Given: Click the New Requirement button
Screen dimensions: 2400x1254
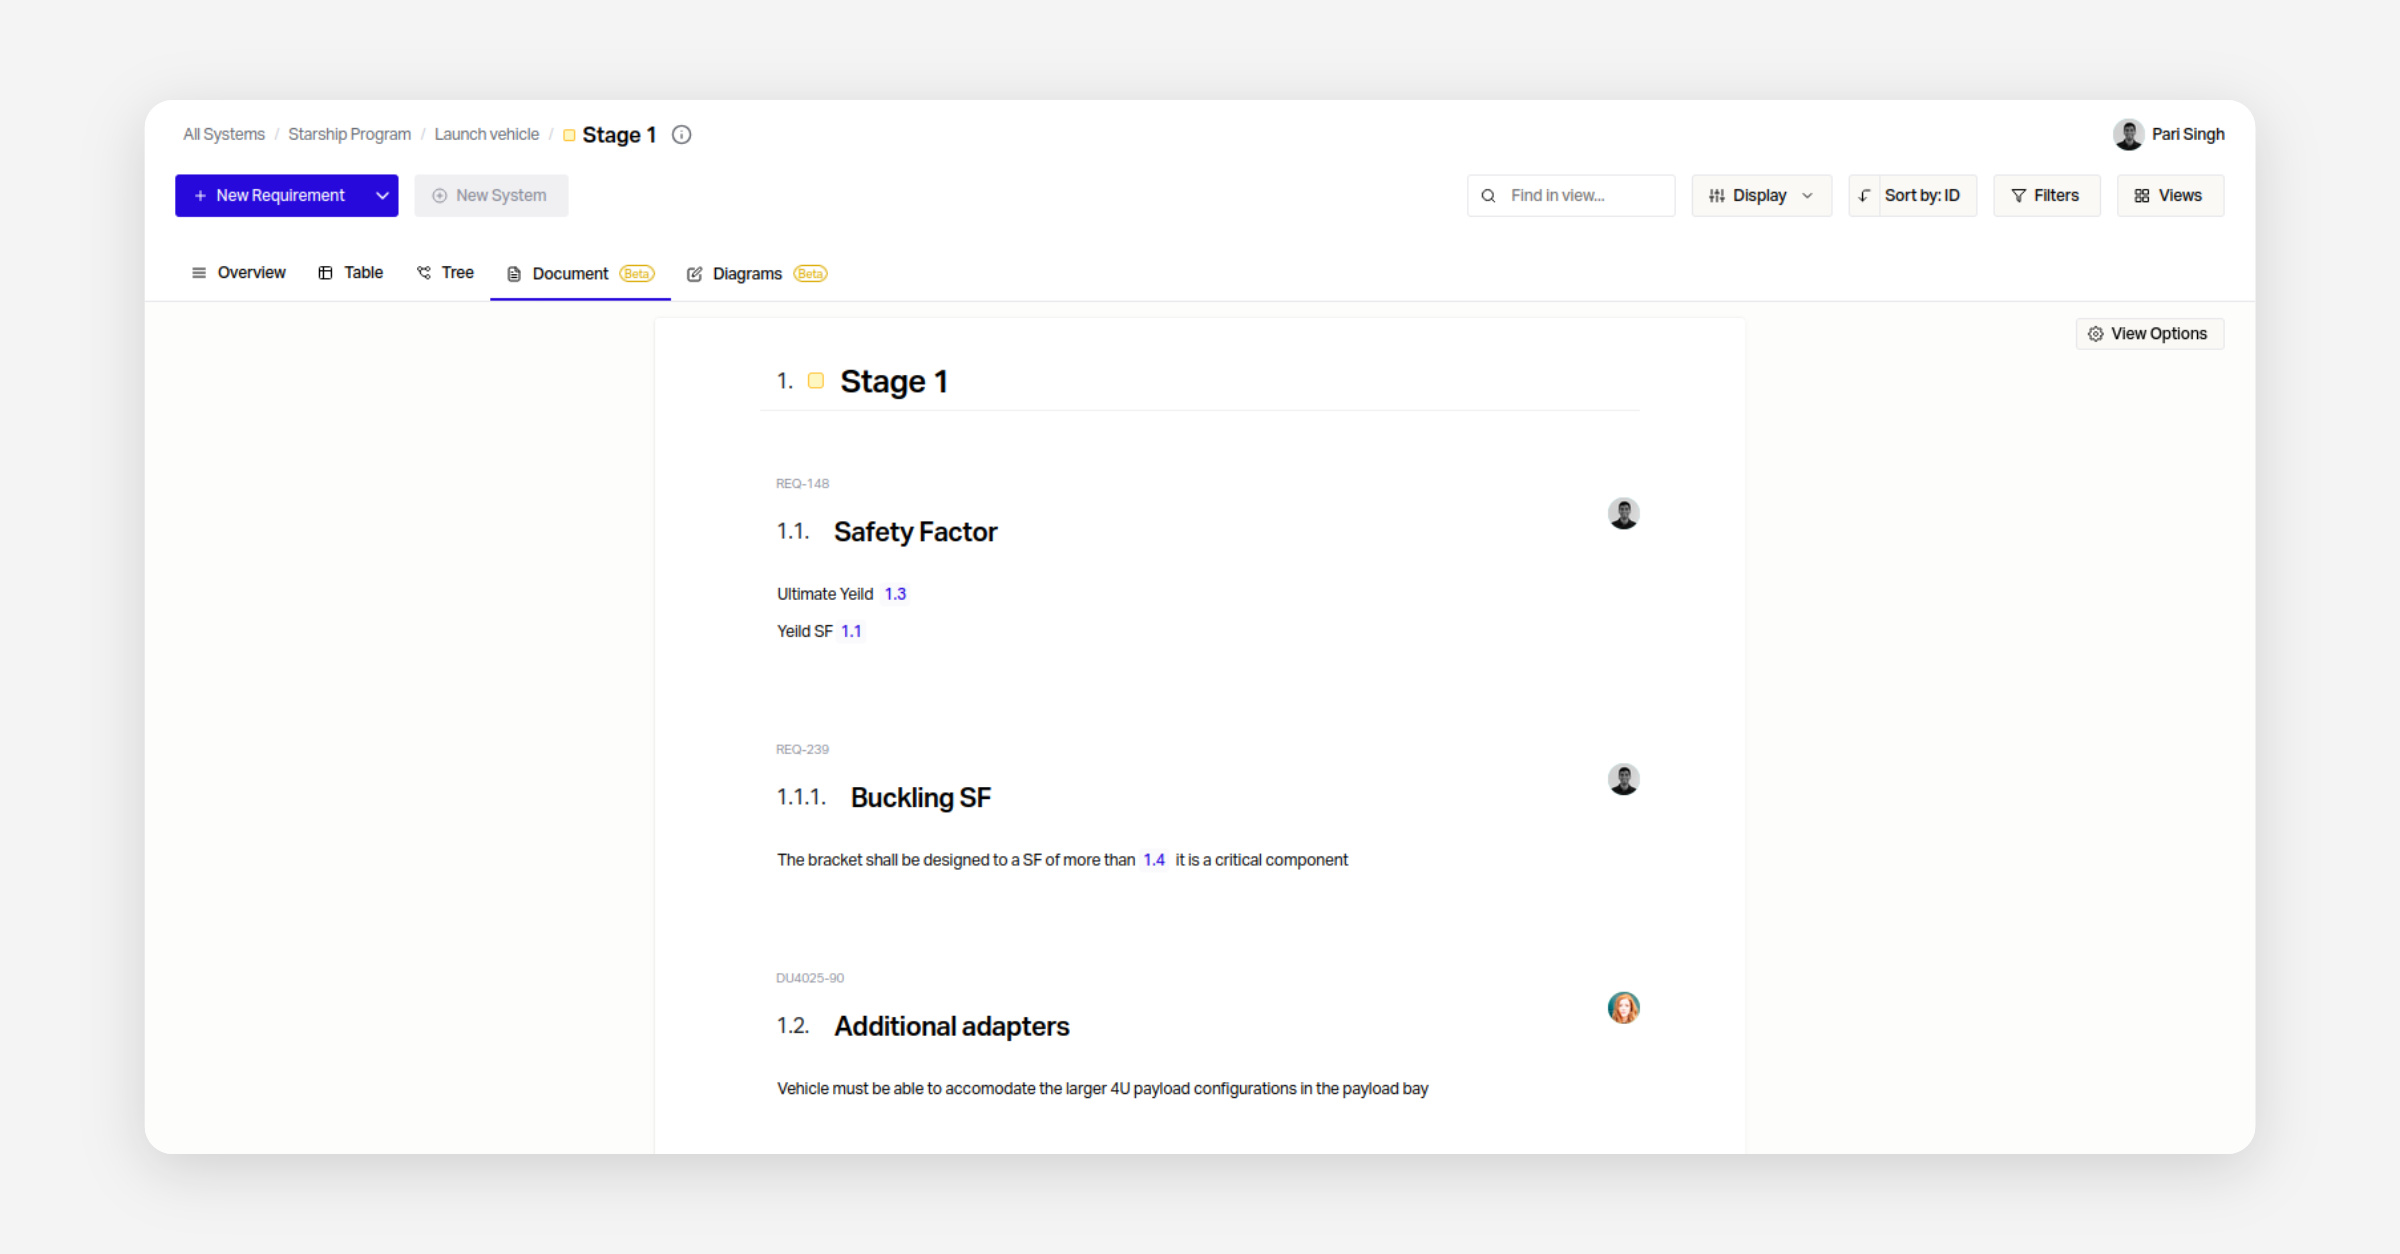Looking at the screenshot, I should point(270,196).
